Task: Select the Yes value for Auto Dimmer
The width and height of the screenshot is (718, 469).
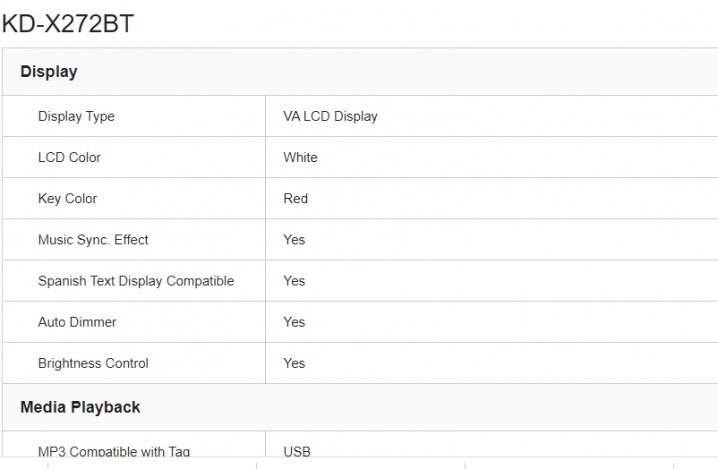Action: pyautogui.click(x=294, y=322)
